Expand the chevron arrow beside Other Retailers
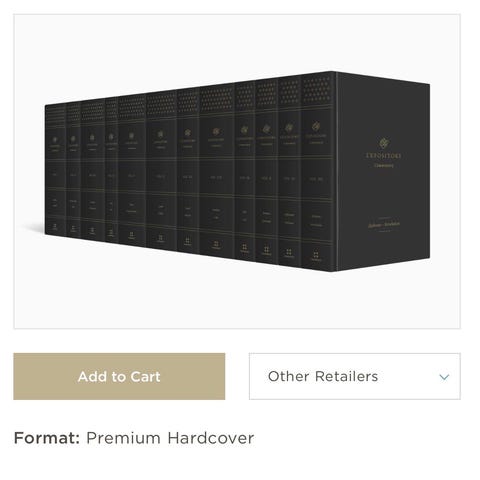This screenshot has width=480, height=480. 444,377
